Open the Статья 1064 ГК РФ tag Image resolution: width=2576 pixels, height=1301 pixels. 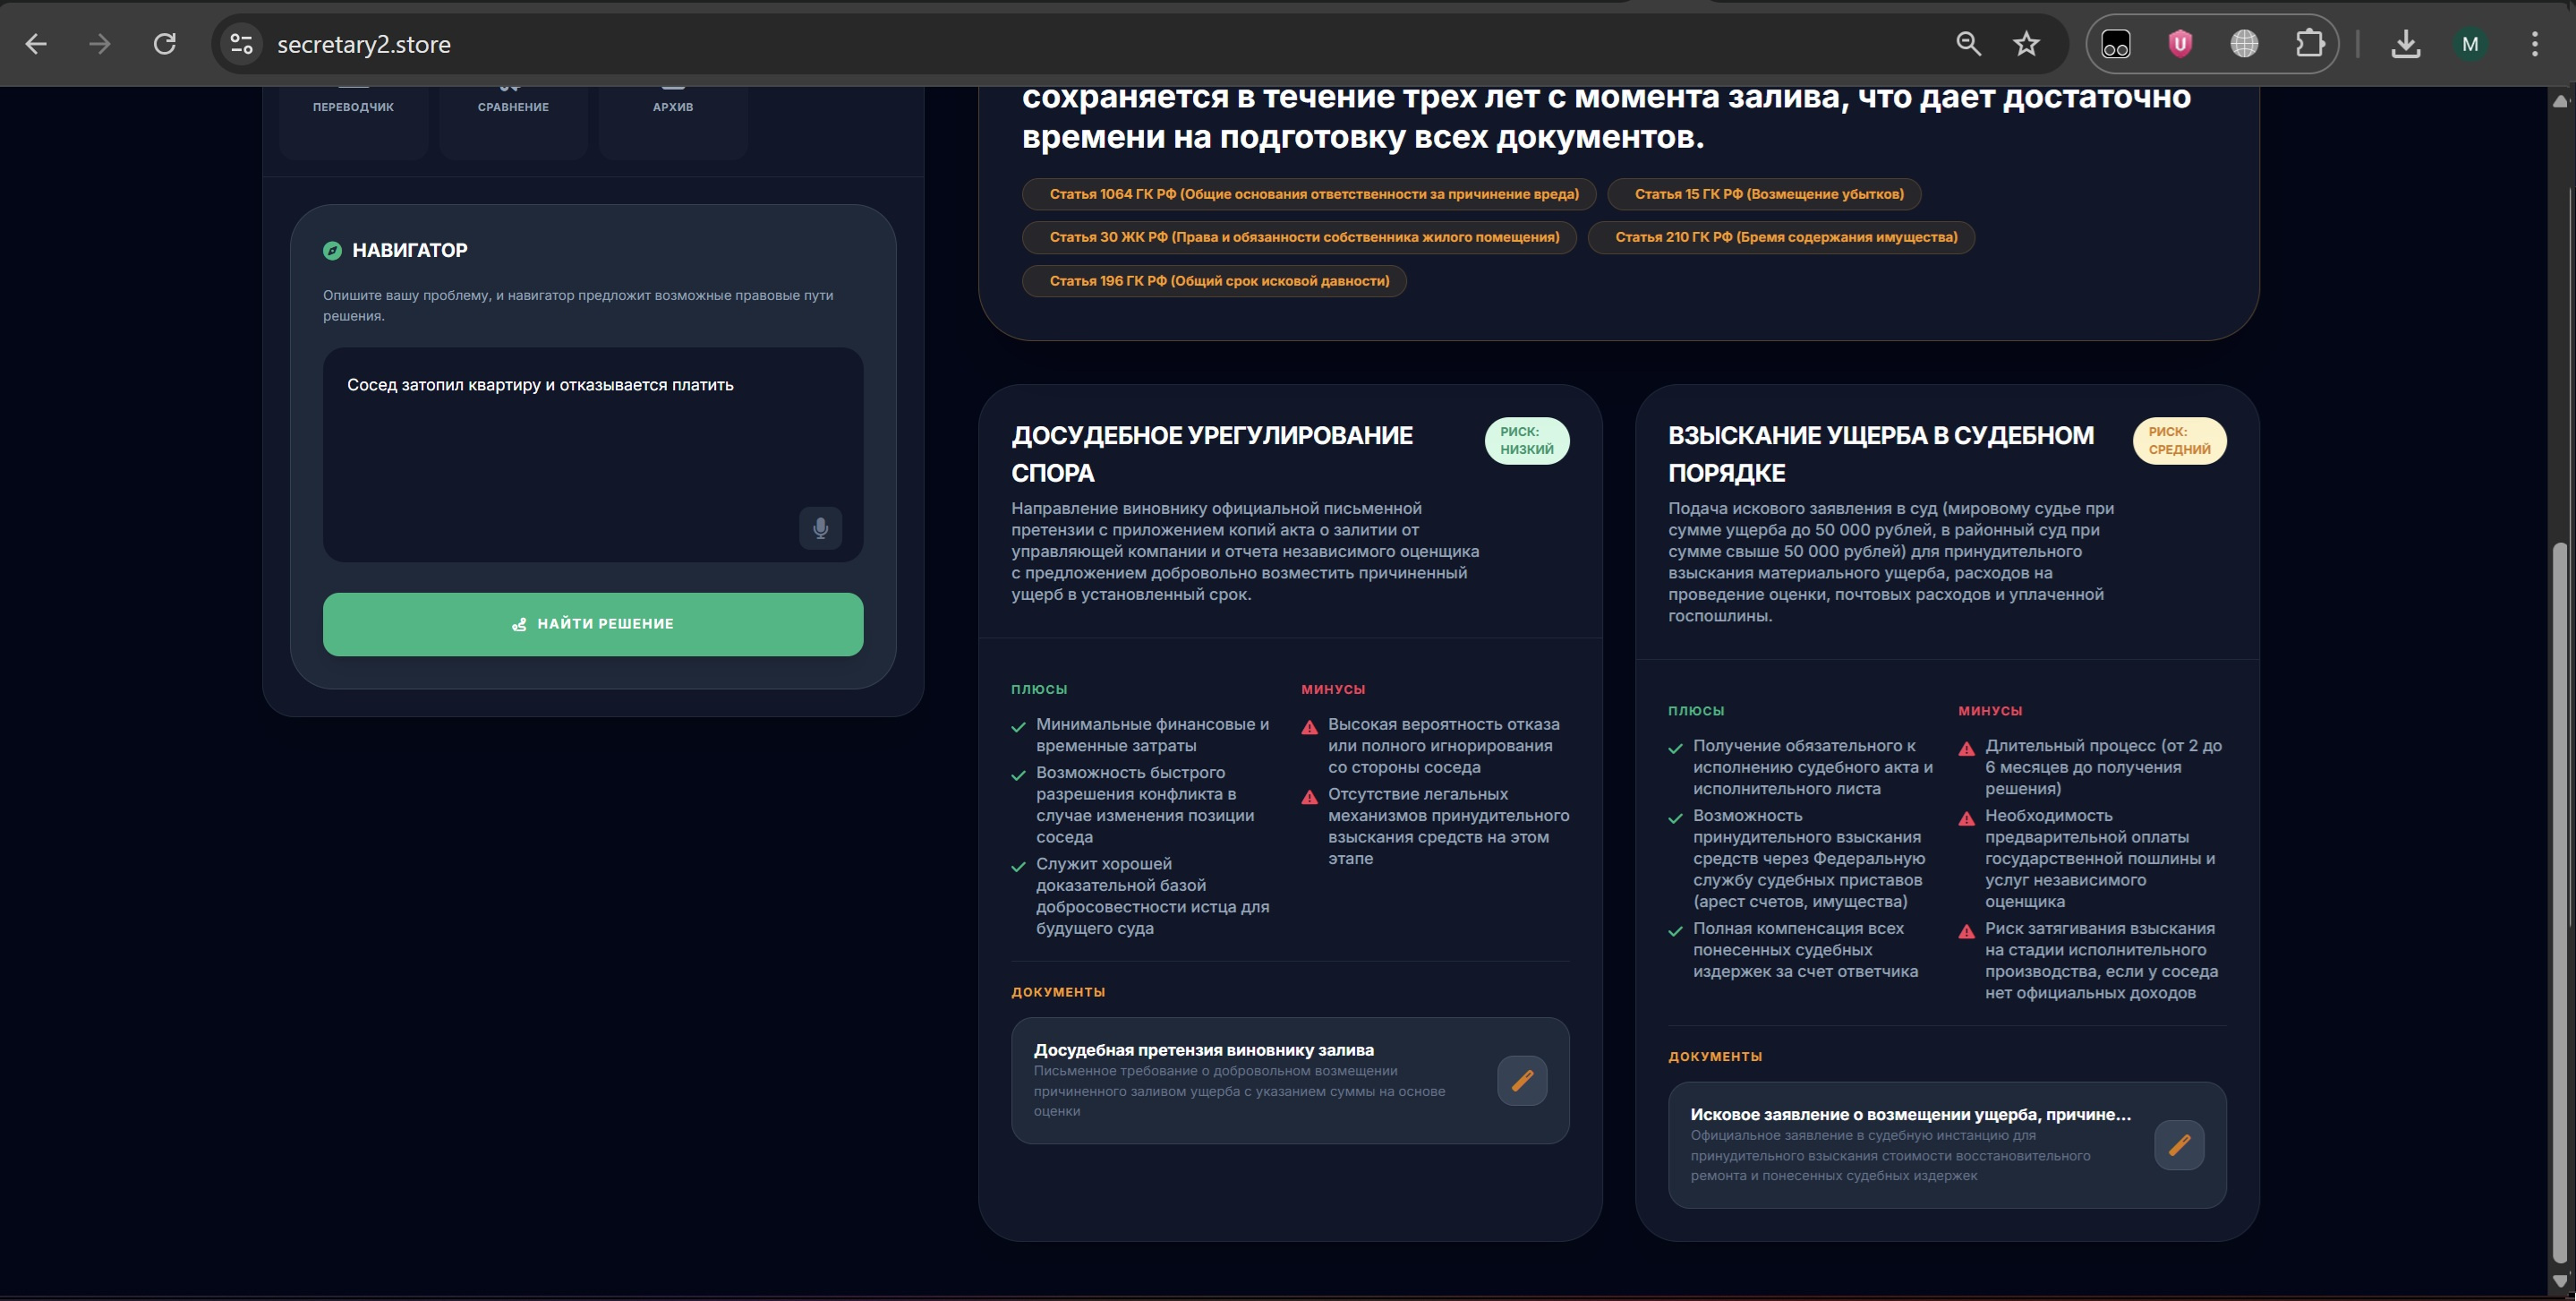(x=1313, y=194)
